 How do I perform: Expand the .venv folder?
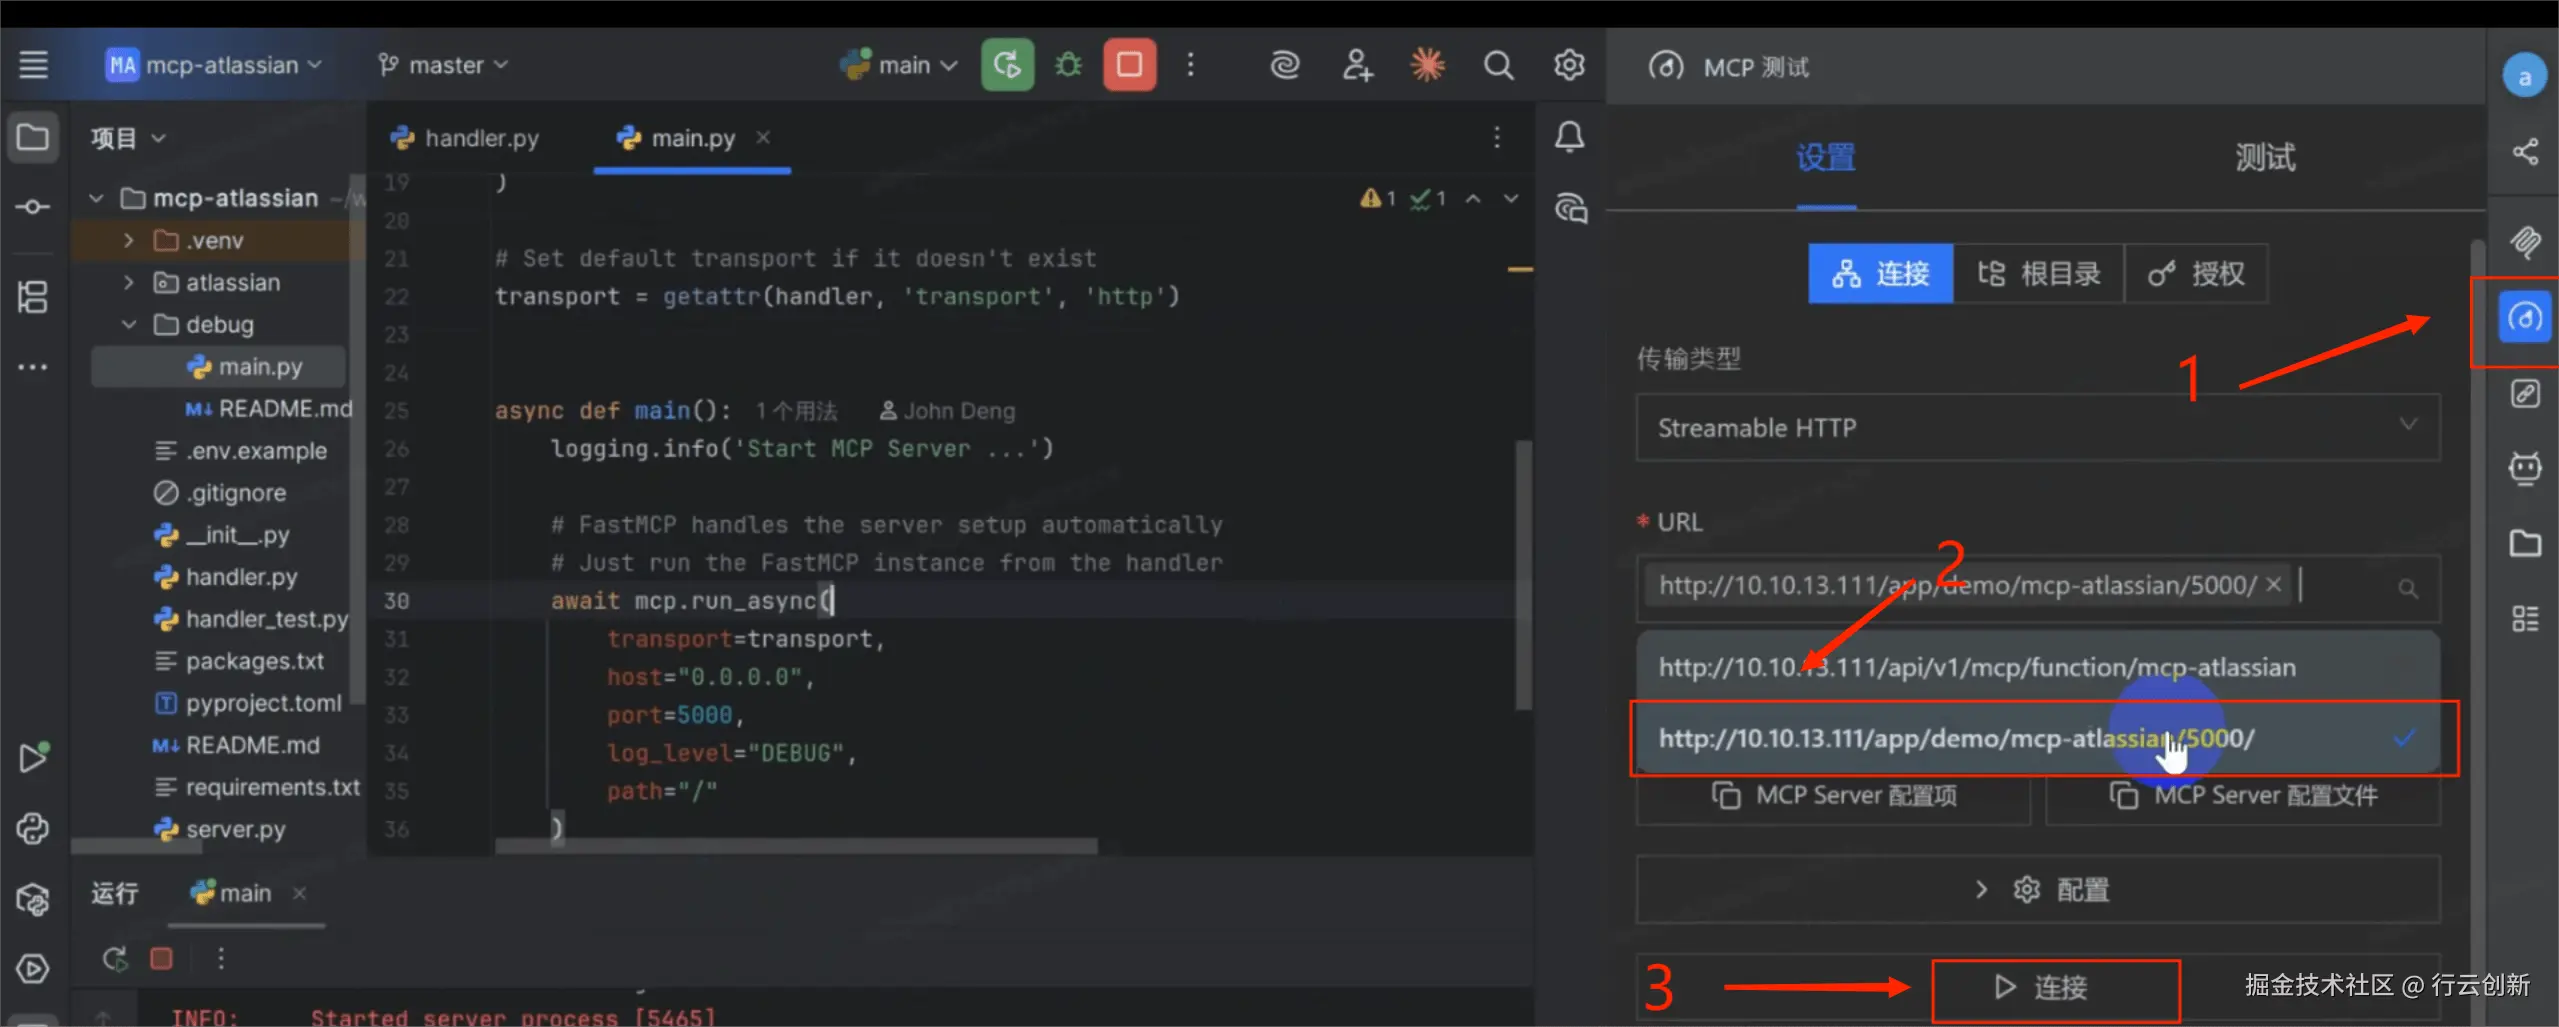[x=128, y=240]
